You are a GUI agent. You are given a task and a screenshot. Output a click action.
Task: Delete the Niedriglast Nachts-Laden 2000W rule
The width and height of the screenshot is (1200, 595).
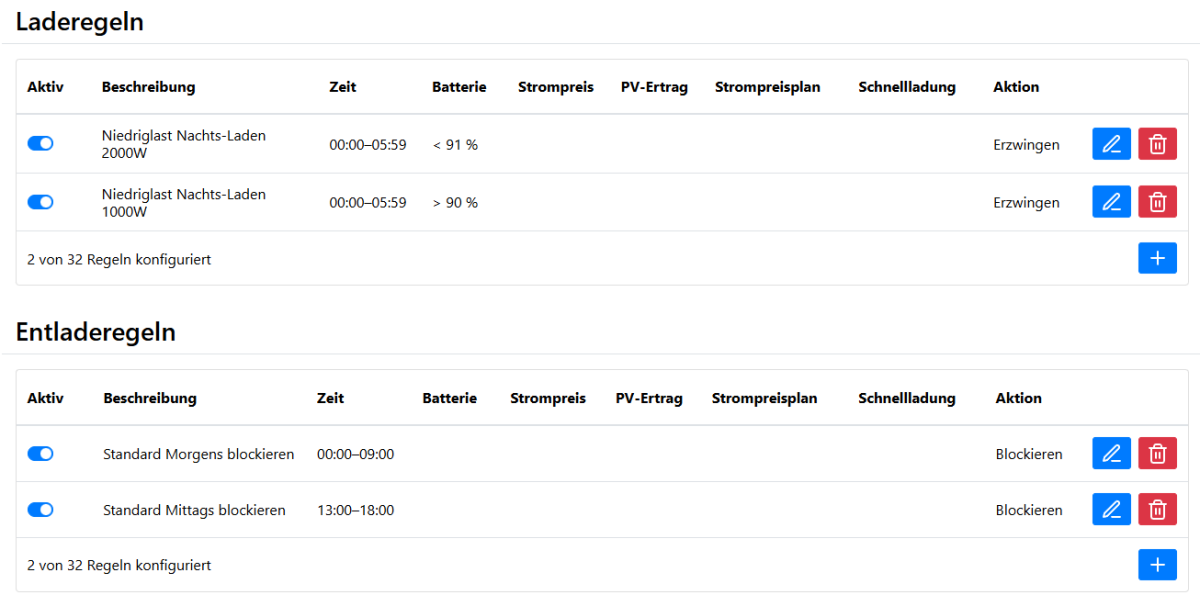(x=1157, y=144)
